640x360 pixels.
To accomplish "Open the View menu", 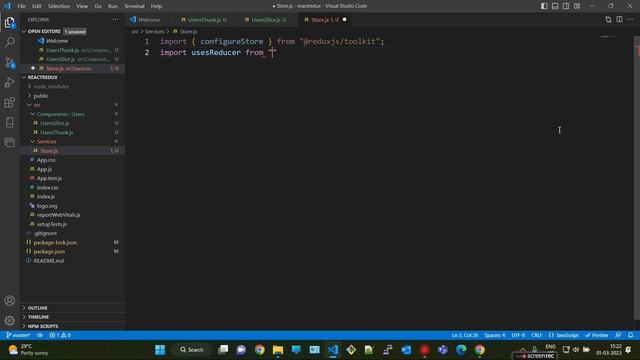I will [x=82, y=6].
